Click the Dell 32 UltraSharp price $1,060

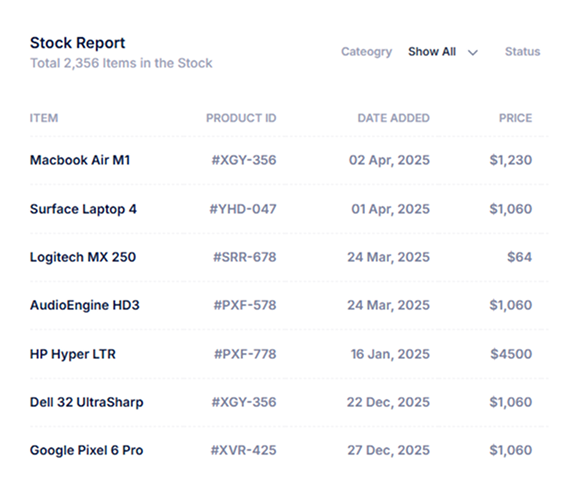pos(511,402)
